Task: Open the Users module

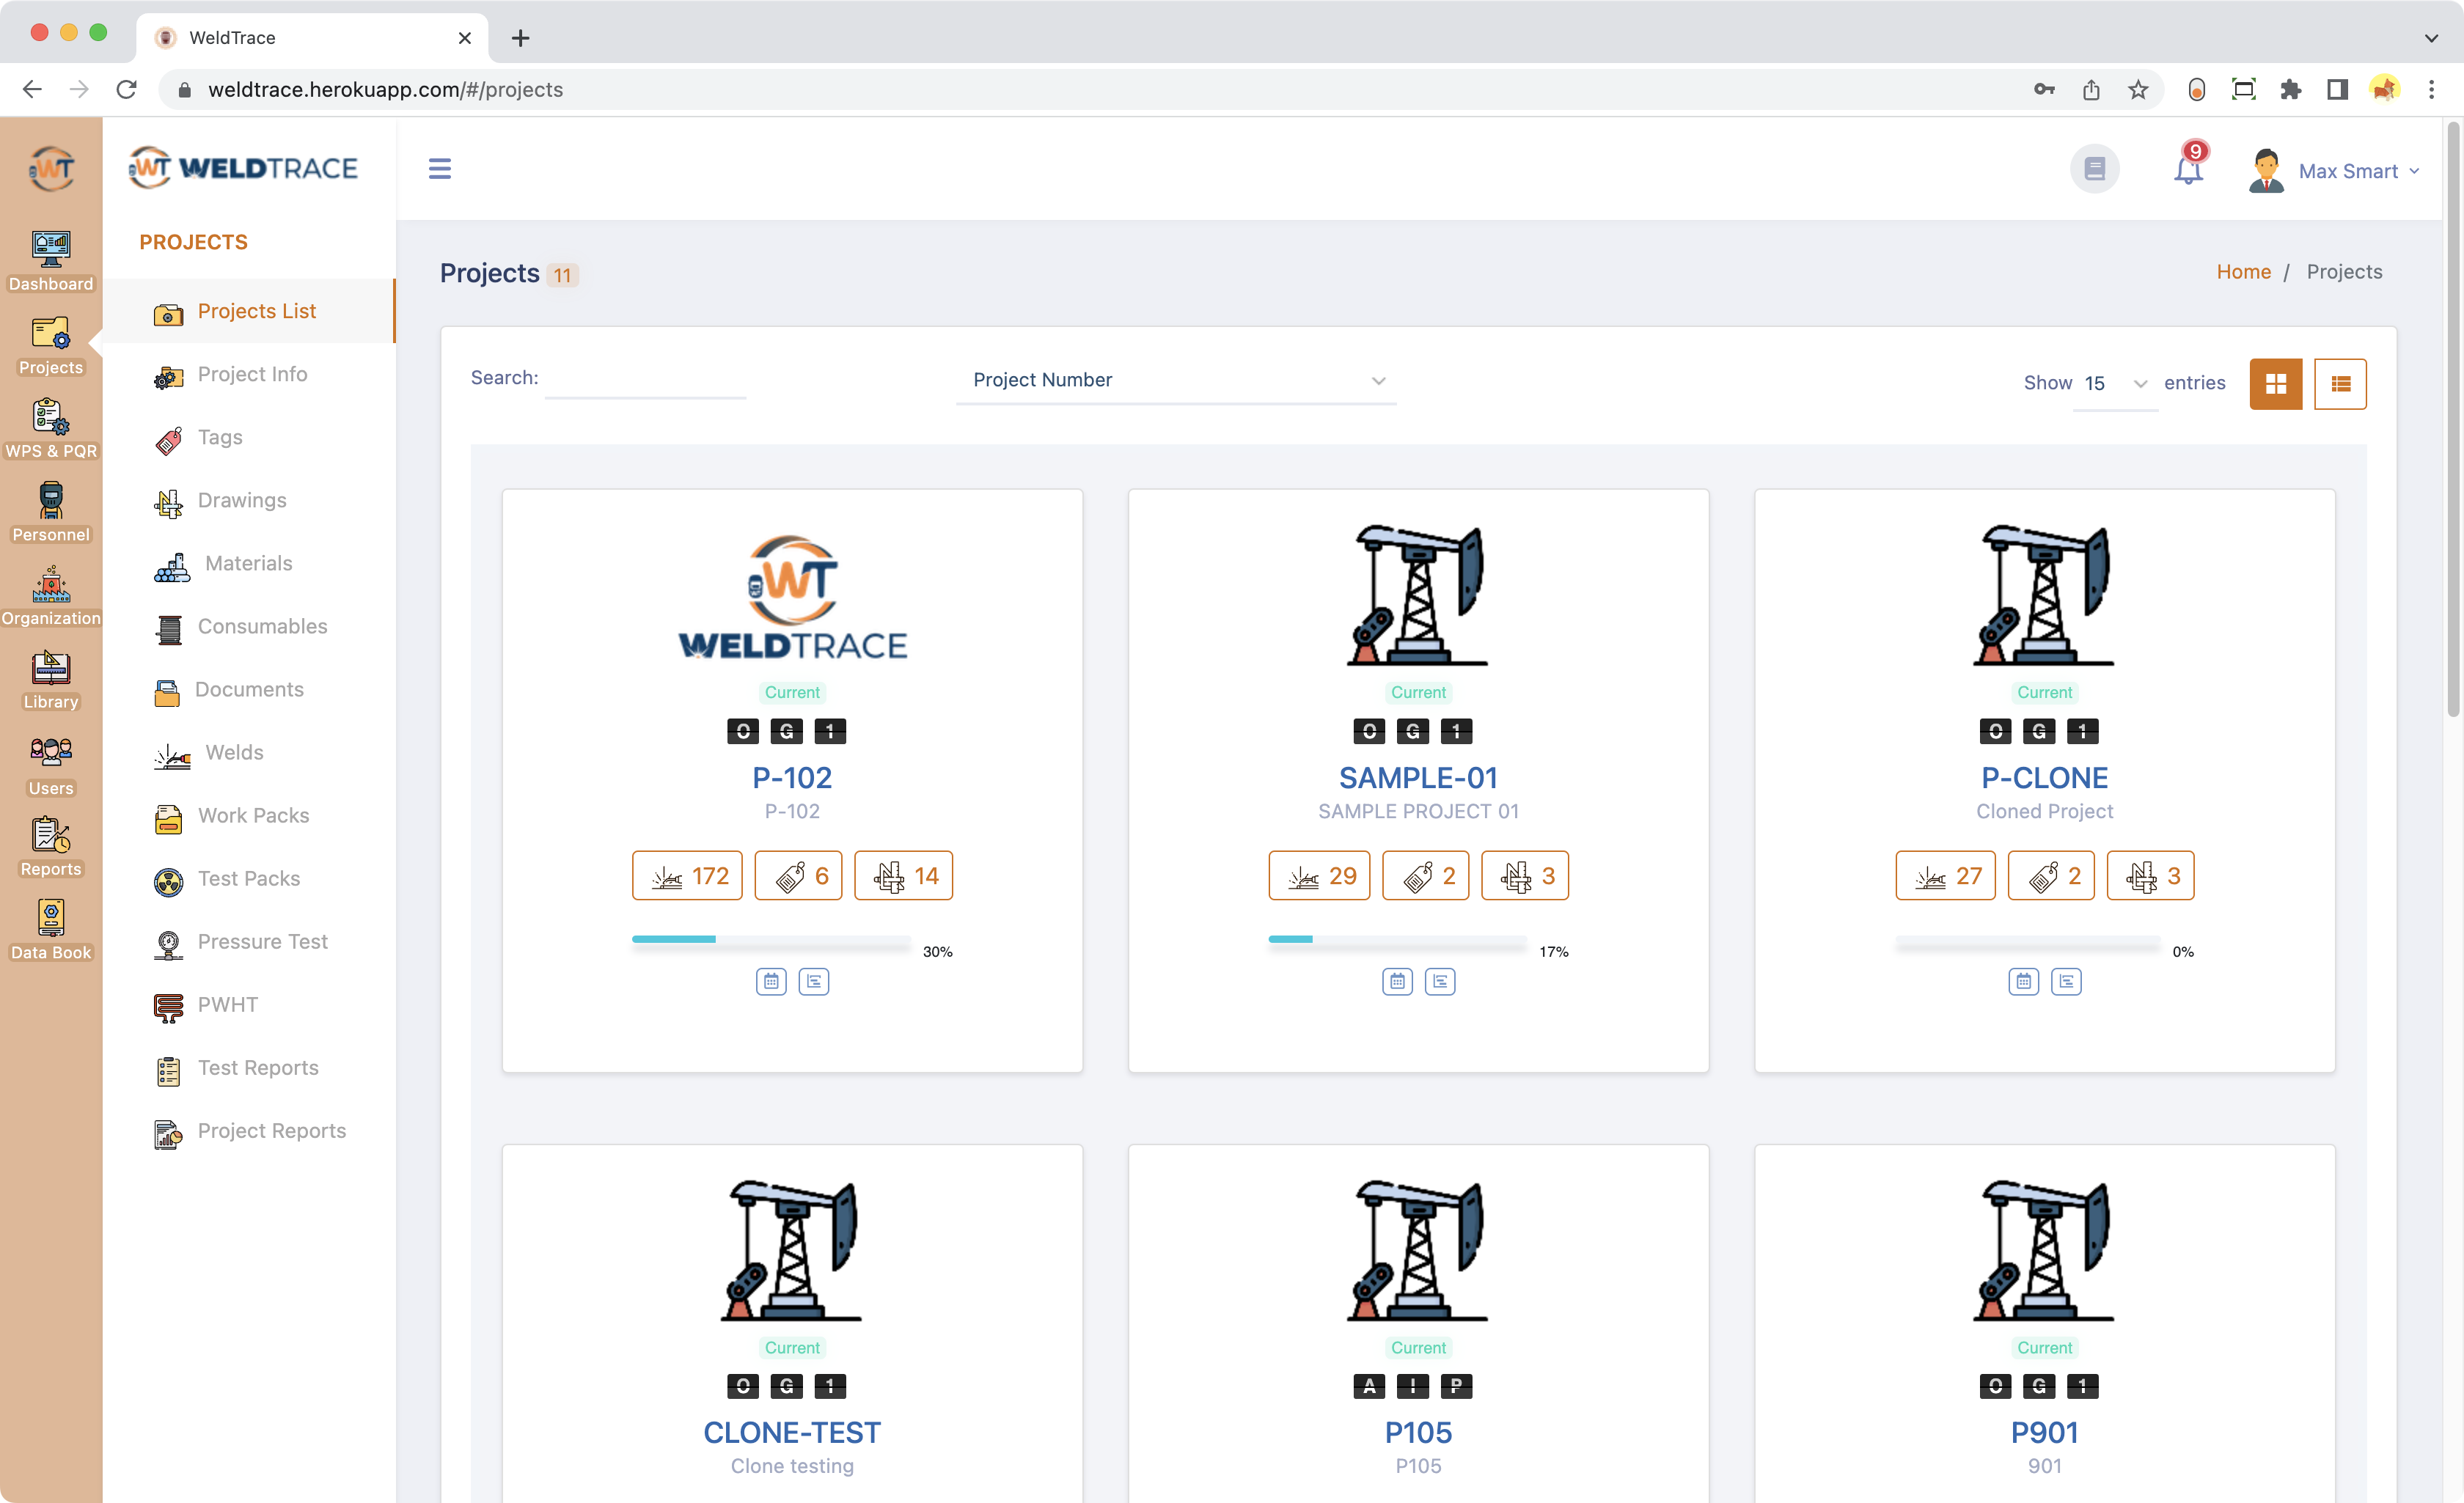Action: pos(51,766)
